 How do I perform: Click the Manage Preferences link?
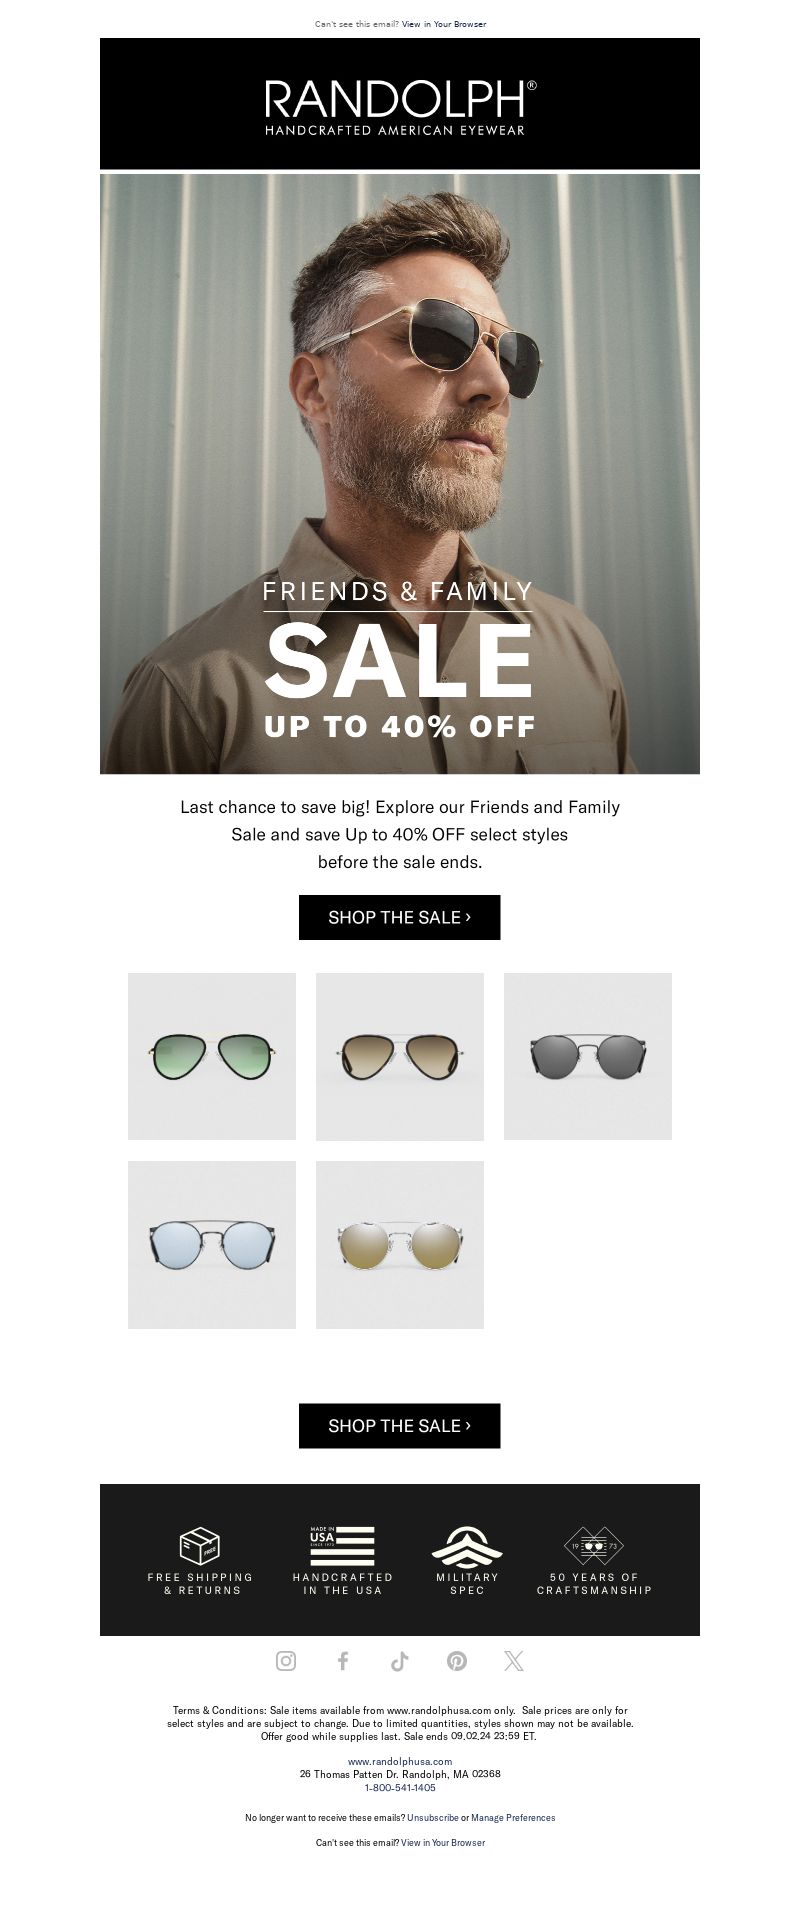513,1818
